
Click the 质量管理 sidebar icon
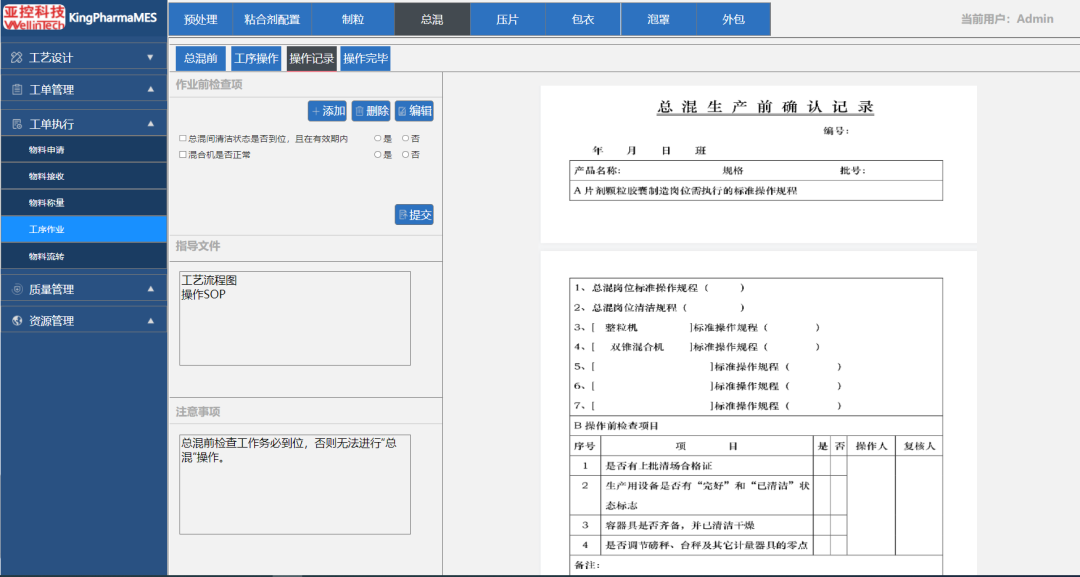click(17, 289)
